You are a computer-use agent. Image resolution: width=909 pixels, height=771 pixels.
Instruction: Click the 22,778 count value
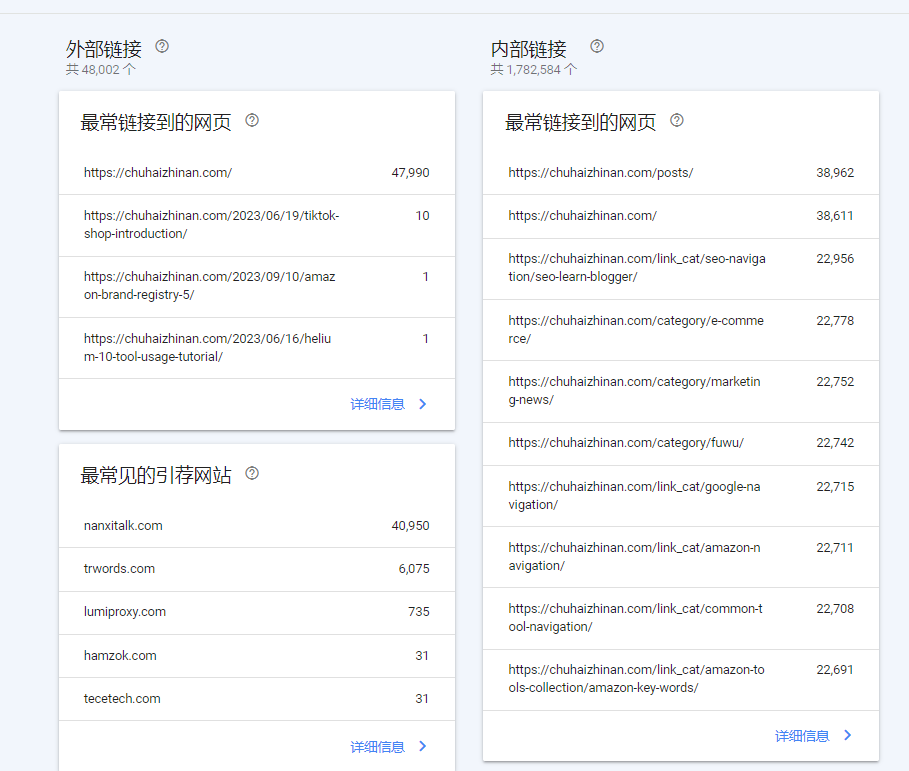tap(835, 321)
